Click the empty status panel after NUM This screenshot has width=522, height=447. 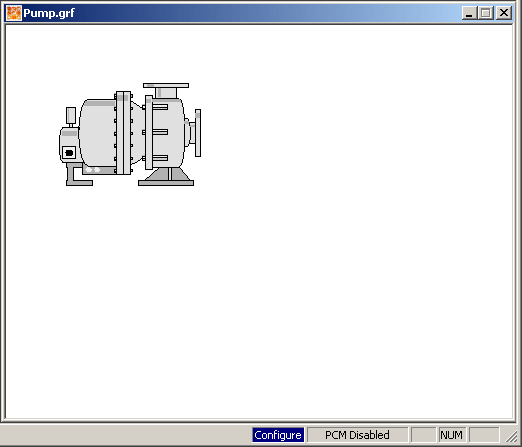[x=484, y=435]
